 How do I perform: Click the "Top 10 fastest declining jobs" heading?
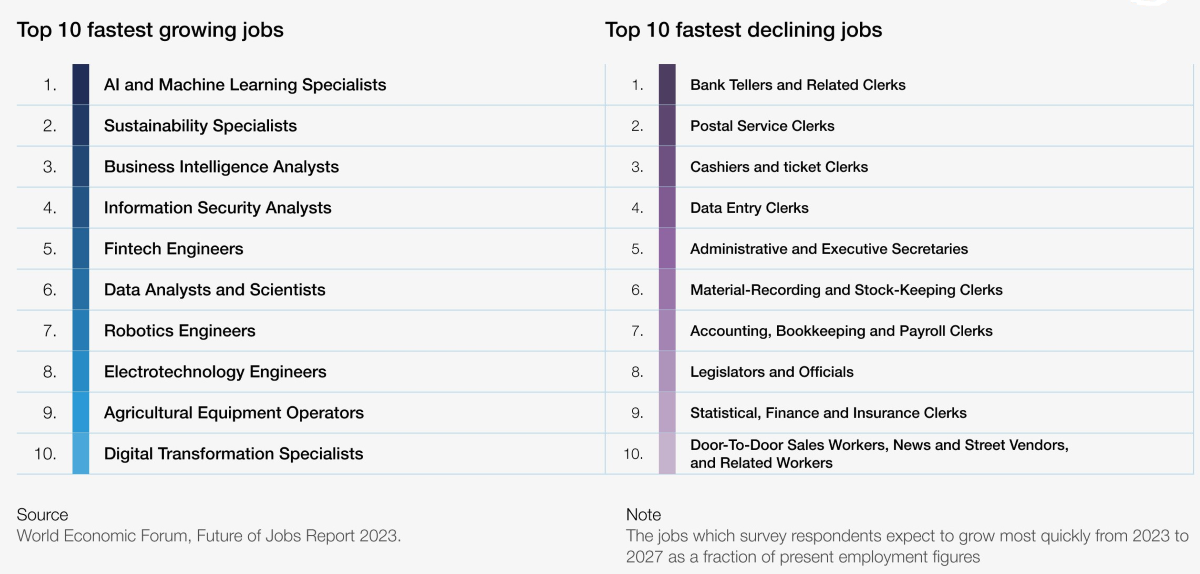[743, 30]
